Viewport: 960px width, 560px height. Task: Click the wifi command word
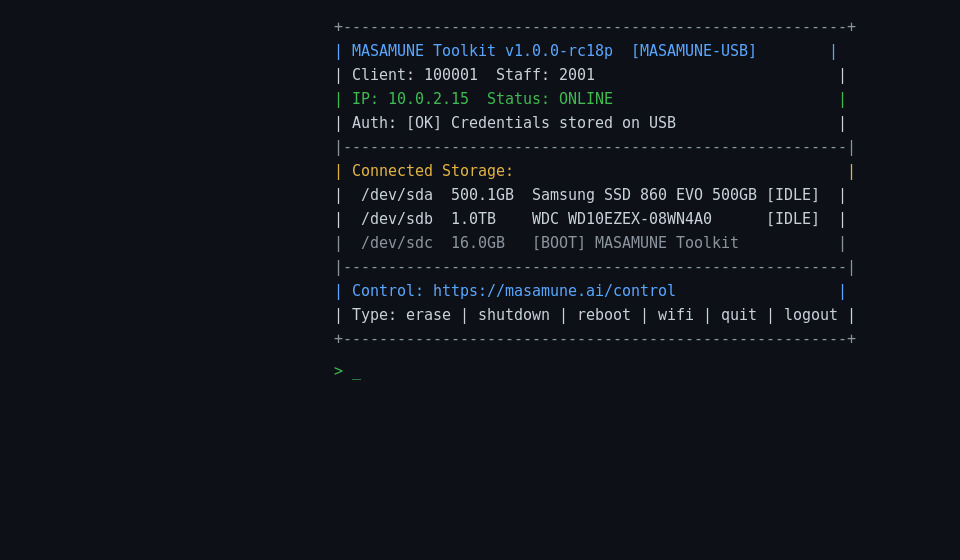click(675, 315)
